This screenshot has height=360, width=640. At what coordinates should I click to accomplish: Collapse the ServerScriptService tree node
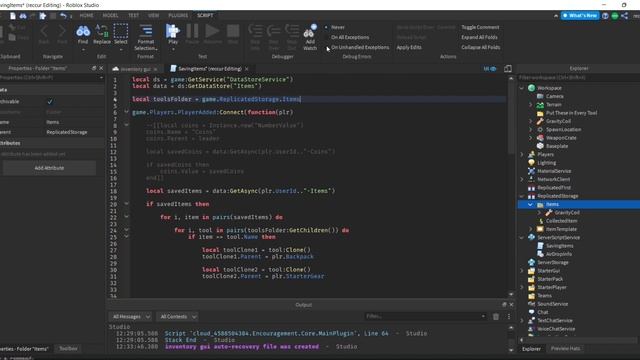point(522,238)
